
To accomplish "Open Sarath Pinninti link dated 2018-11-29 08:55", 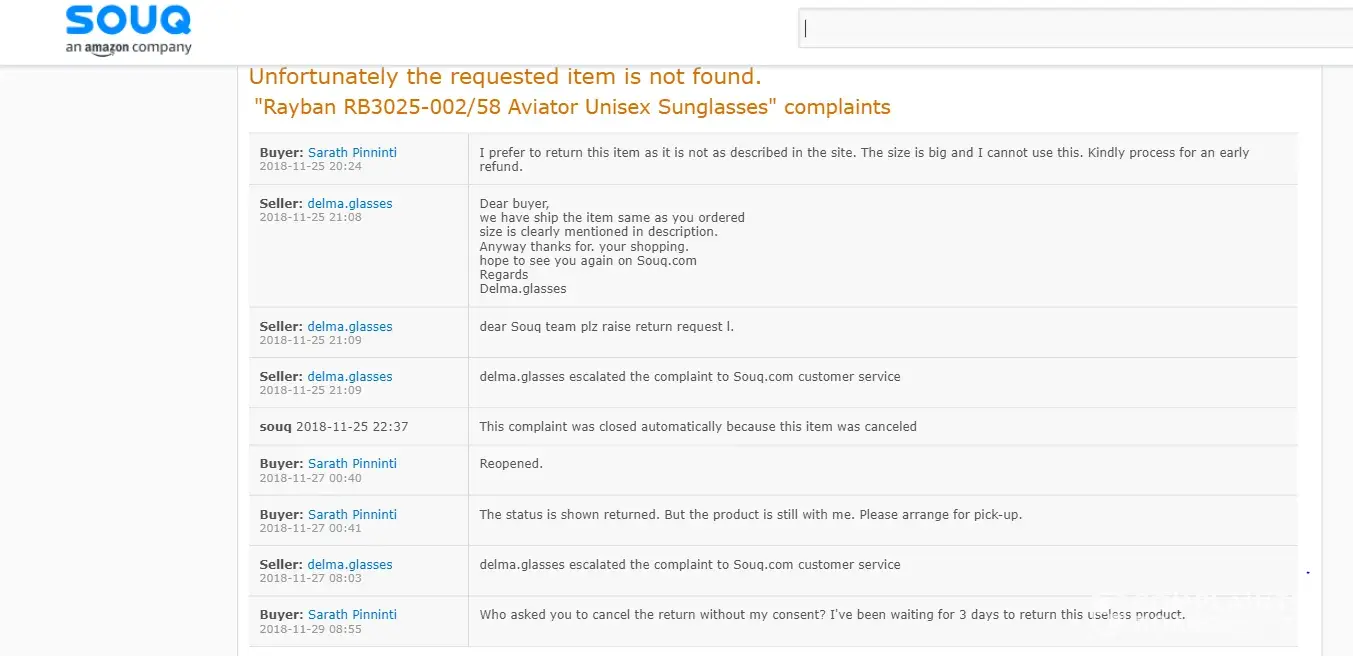I will point(352,615).
